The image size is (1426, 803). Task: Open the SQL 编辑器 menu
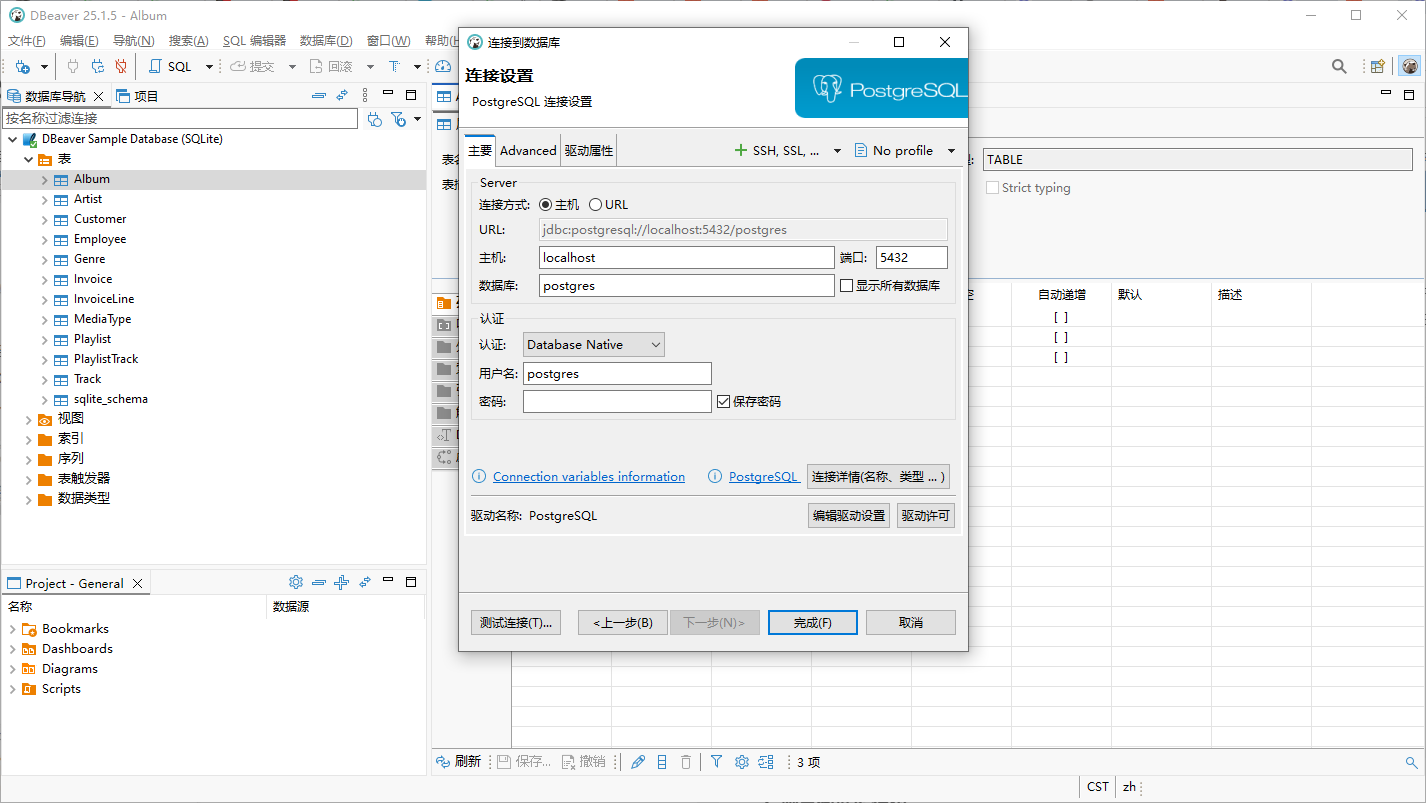point(254,41)
